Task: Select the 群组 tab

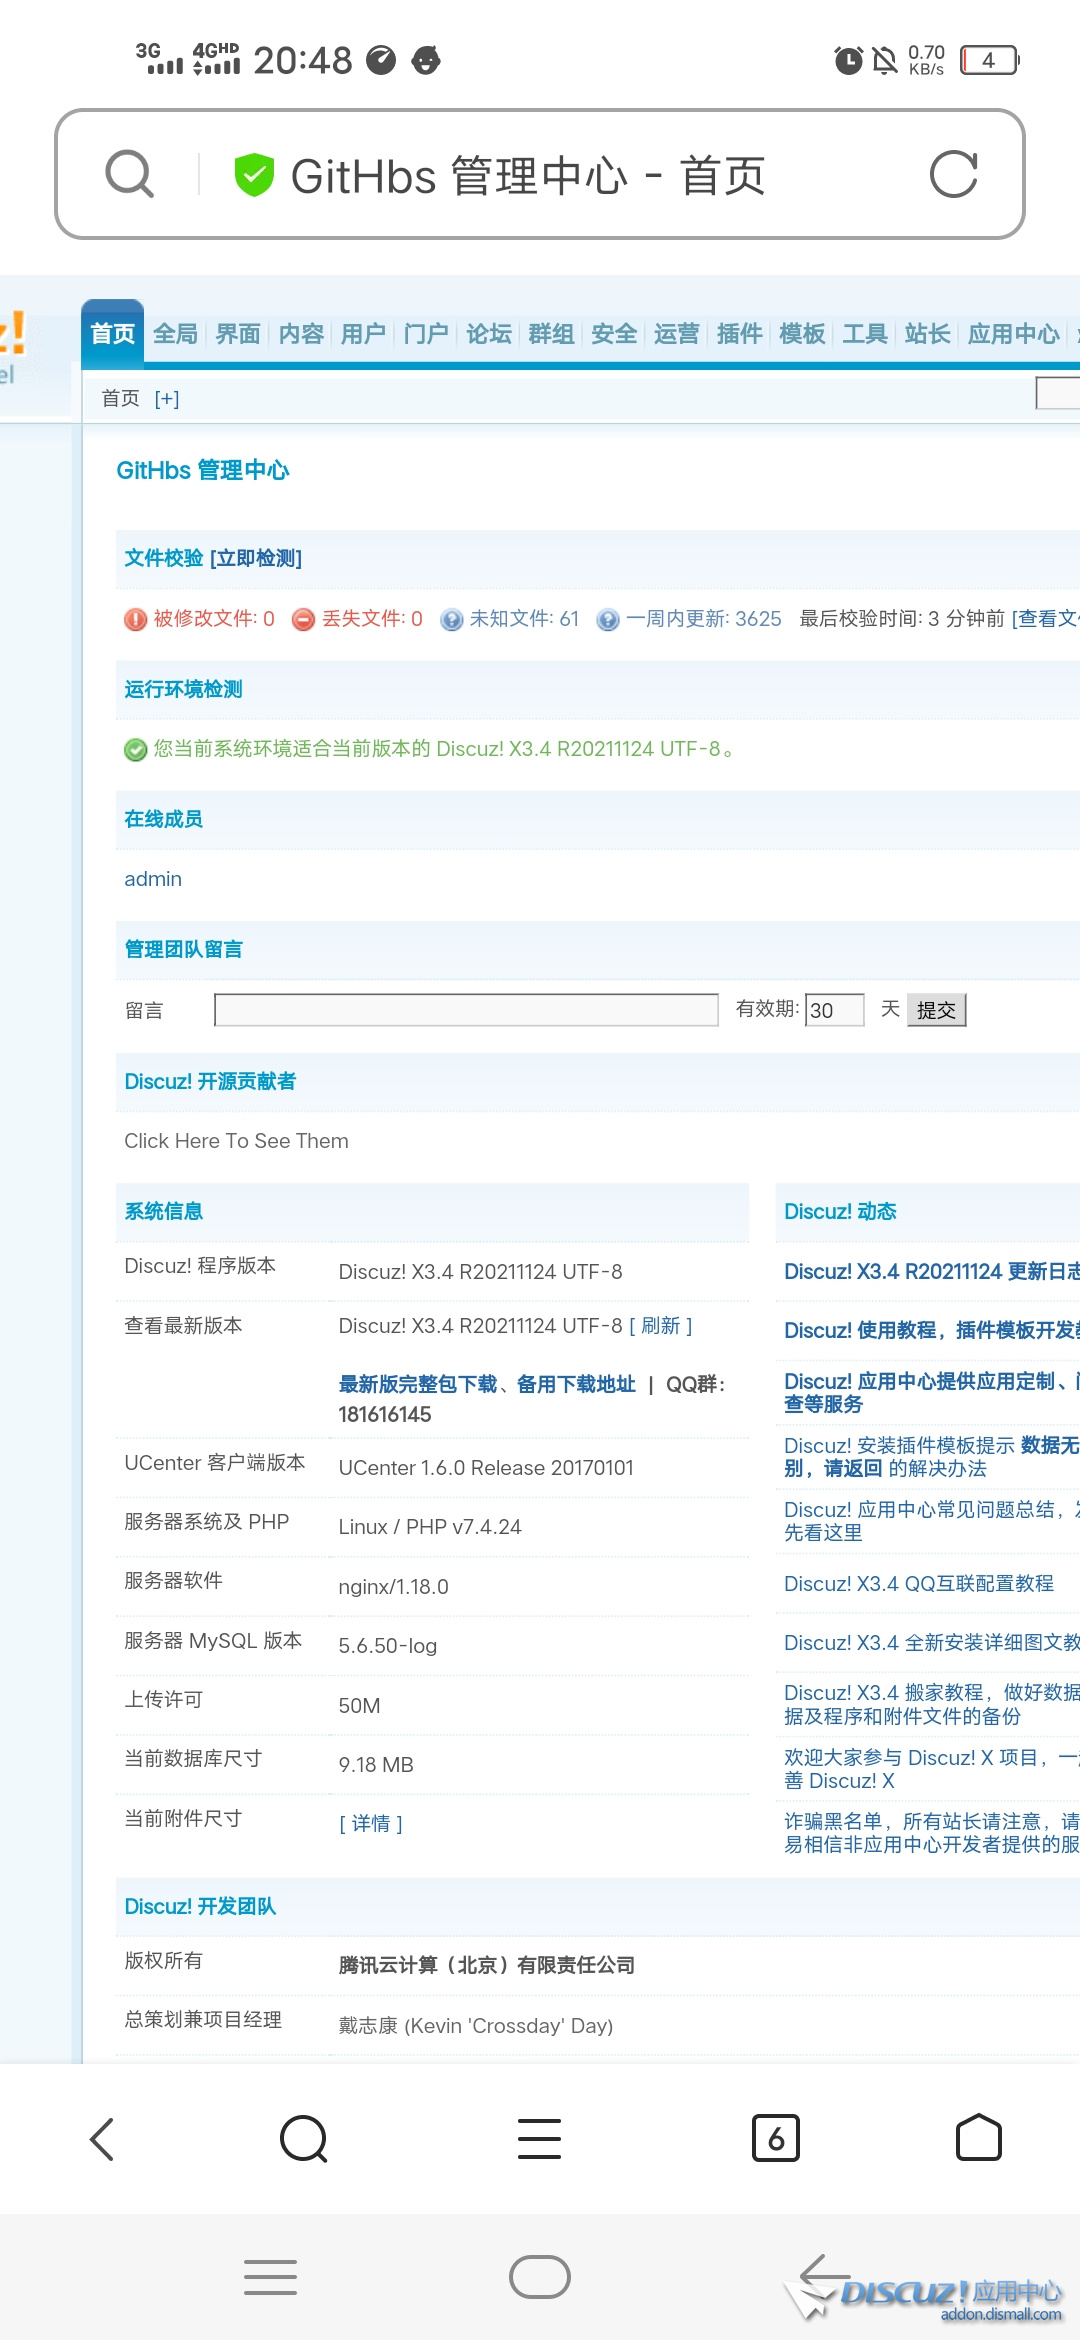Action: (x=551, y=333)
